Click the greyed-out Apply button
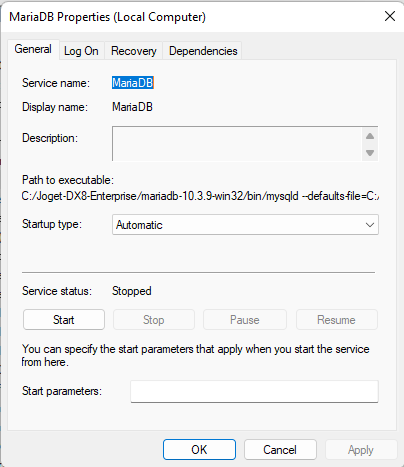This screenshot has width=404, height=467. pos(361,450)
